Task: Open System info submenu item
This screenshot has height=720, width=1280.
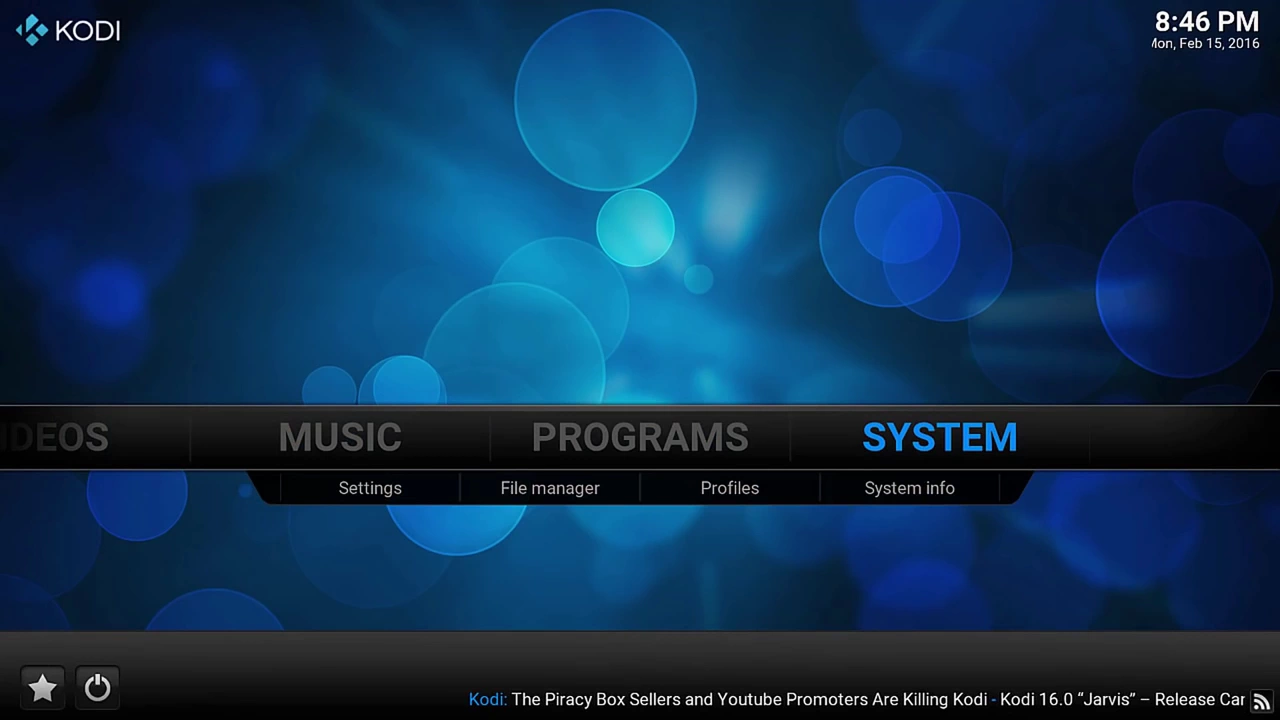Action: pyautogui.click(x=909, y=488)
